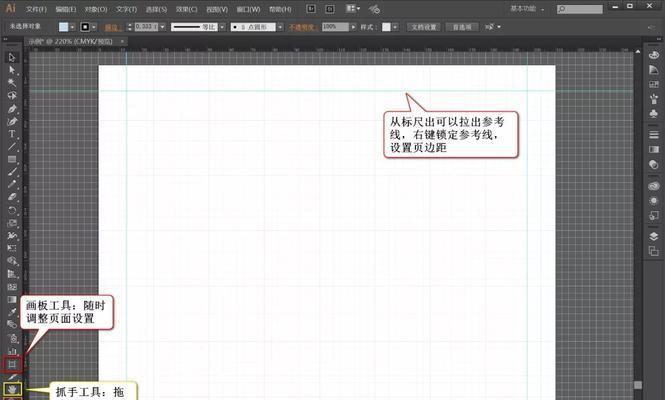Select the Rectangle tool
665x400 pixels.
click(12, 160)
